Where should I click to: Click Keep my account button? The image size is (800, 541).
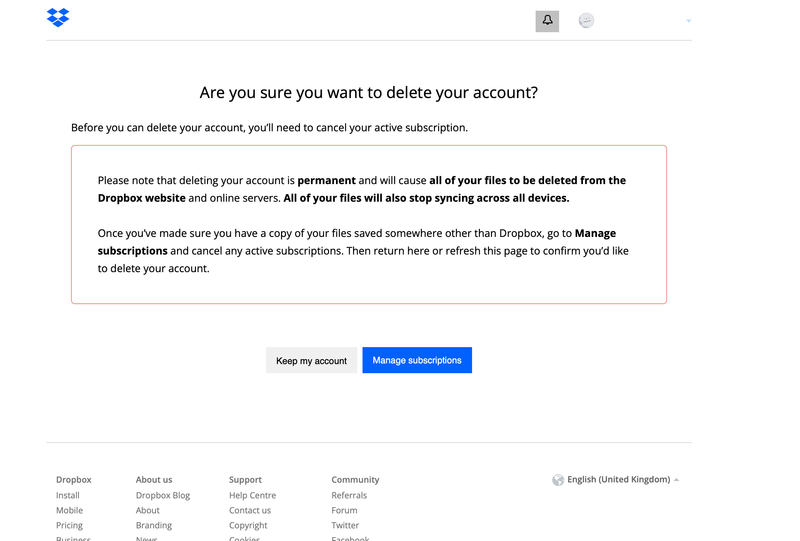point(311,361)
